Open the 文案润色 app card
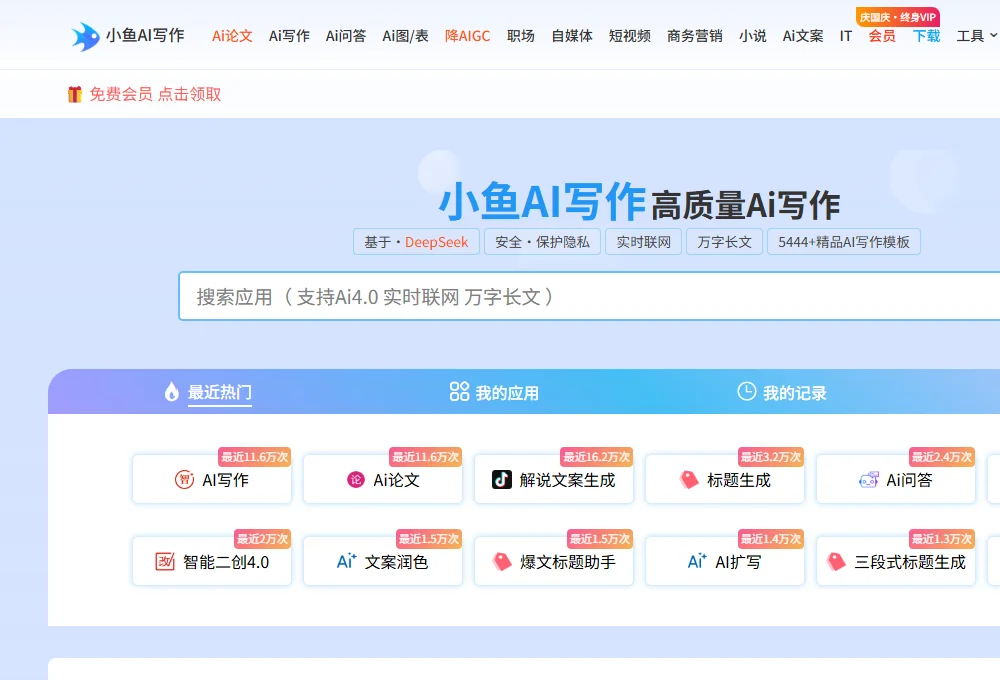 click(383, 561)
